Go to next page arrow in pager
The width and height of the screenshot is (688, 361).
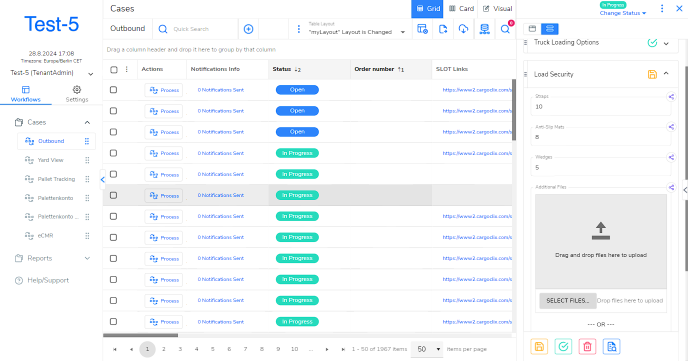coord(327,349)
